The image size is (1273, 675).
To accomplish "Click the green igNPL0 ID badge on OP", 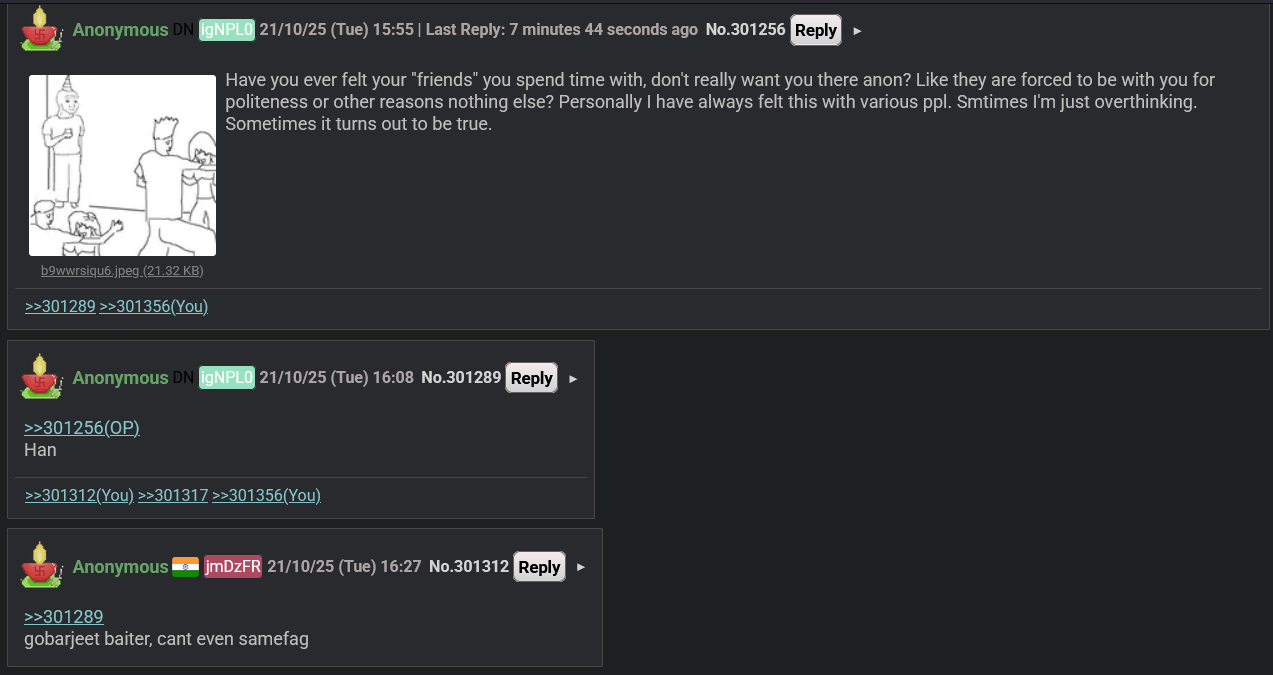I will pyautogui.click(x=227, y=30).
